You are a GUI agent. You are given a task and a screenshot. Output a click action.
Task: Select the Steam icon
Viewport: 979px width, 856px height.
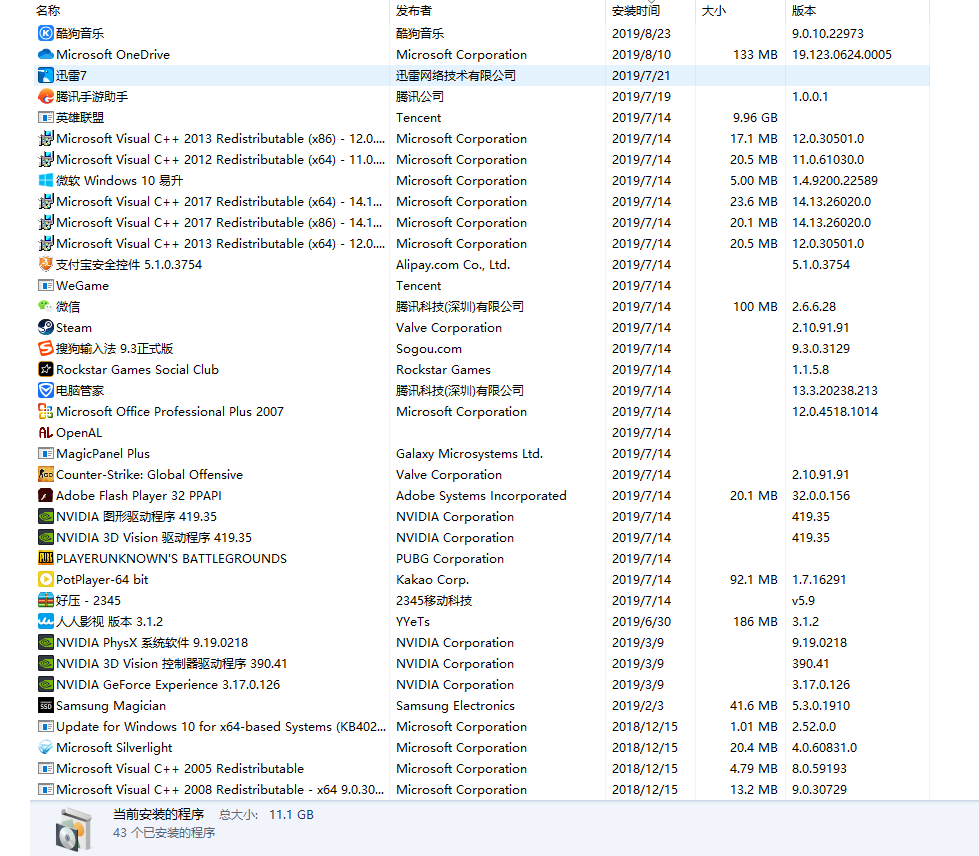[x=46, y=328]
